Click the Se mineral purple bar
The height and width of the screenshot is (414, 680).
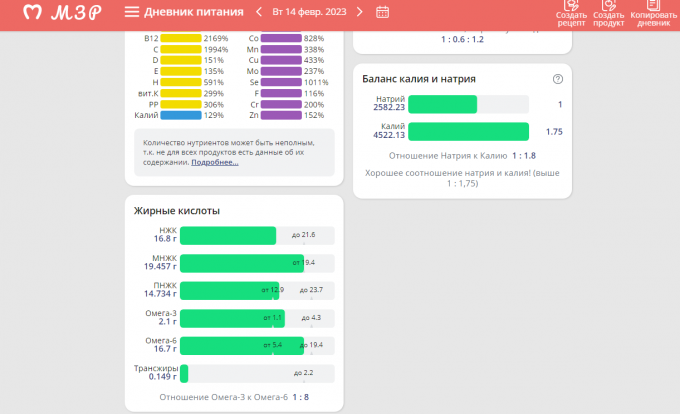pos(281,82)
